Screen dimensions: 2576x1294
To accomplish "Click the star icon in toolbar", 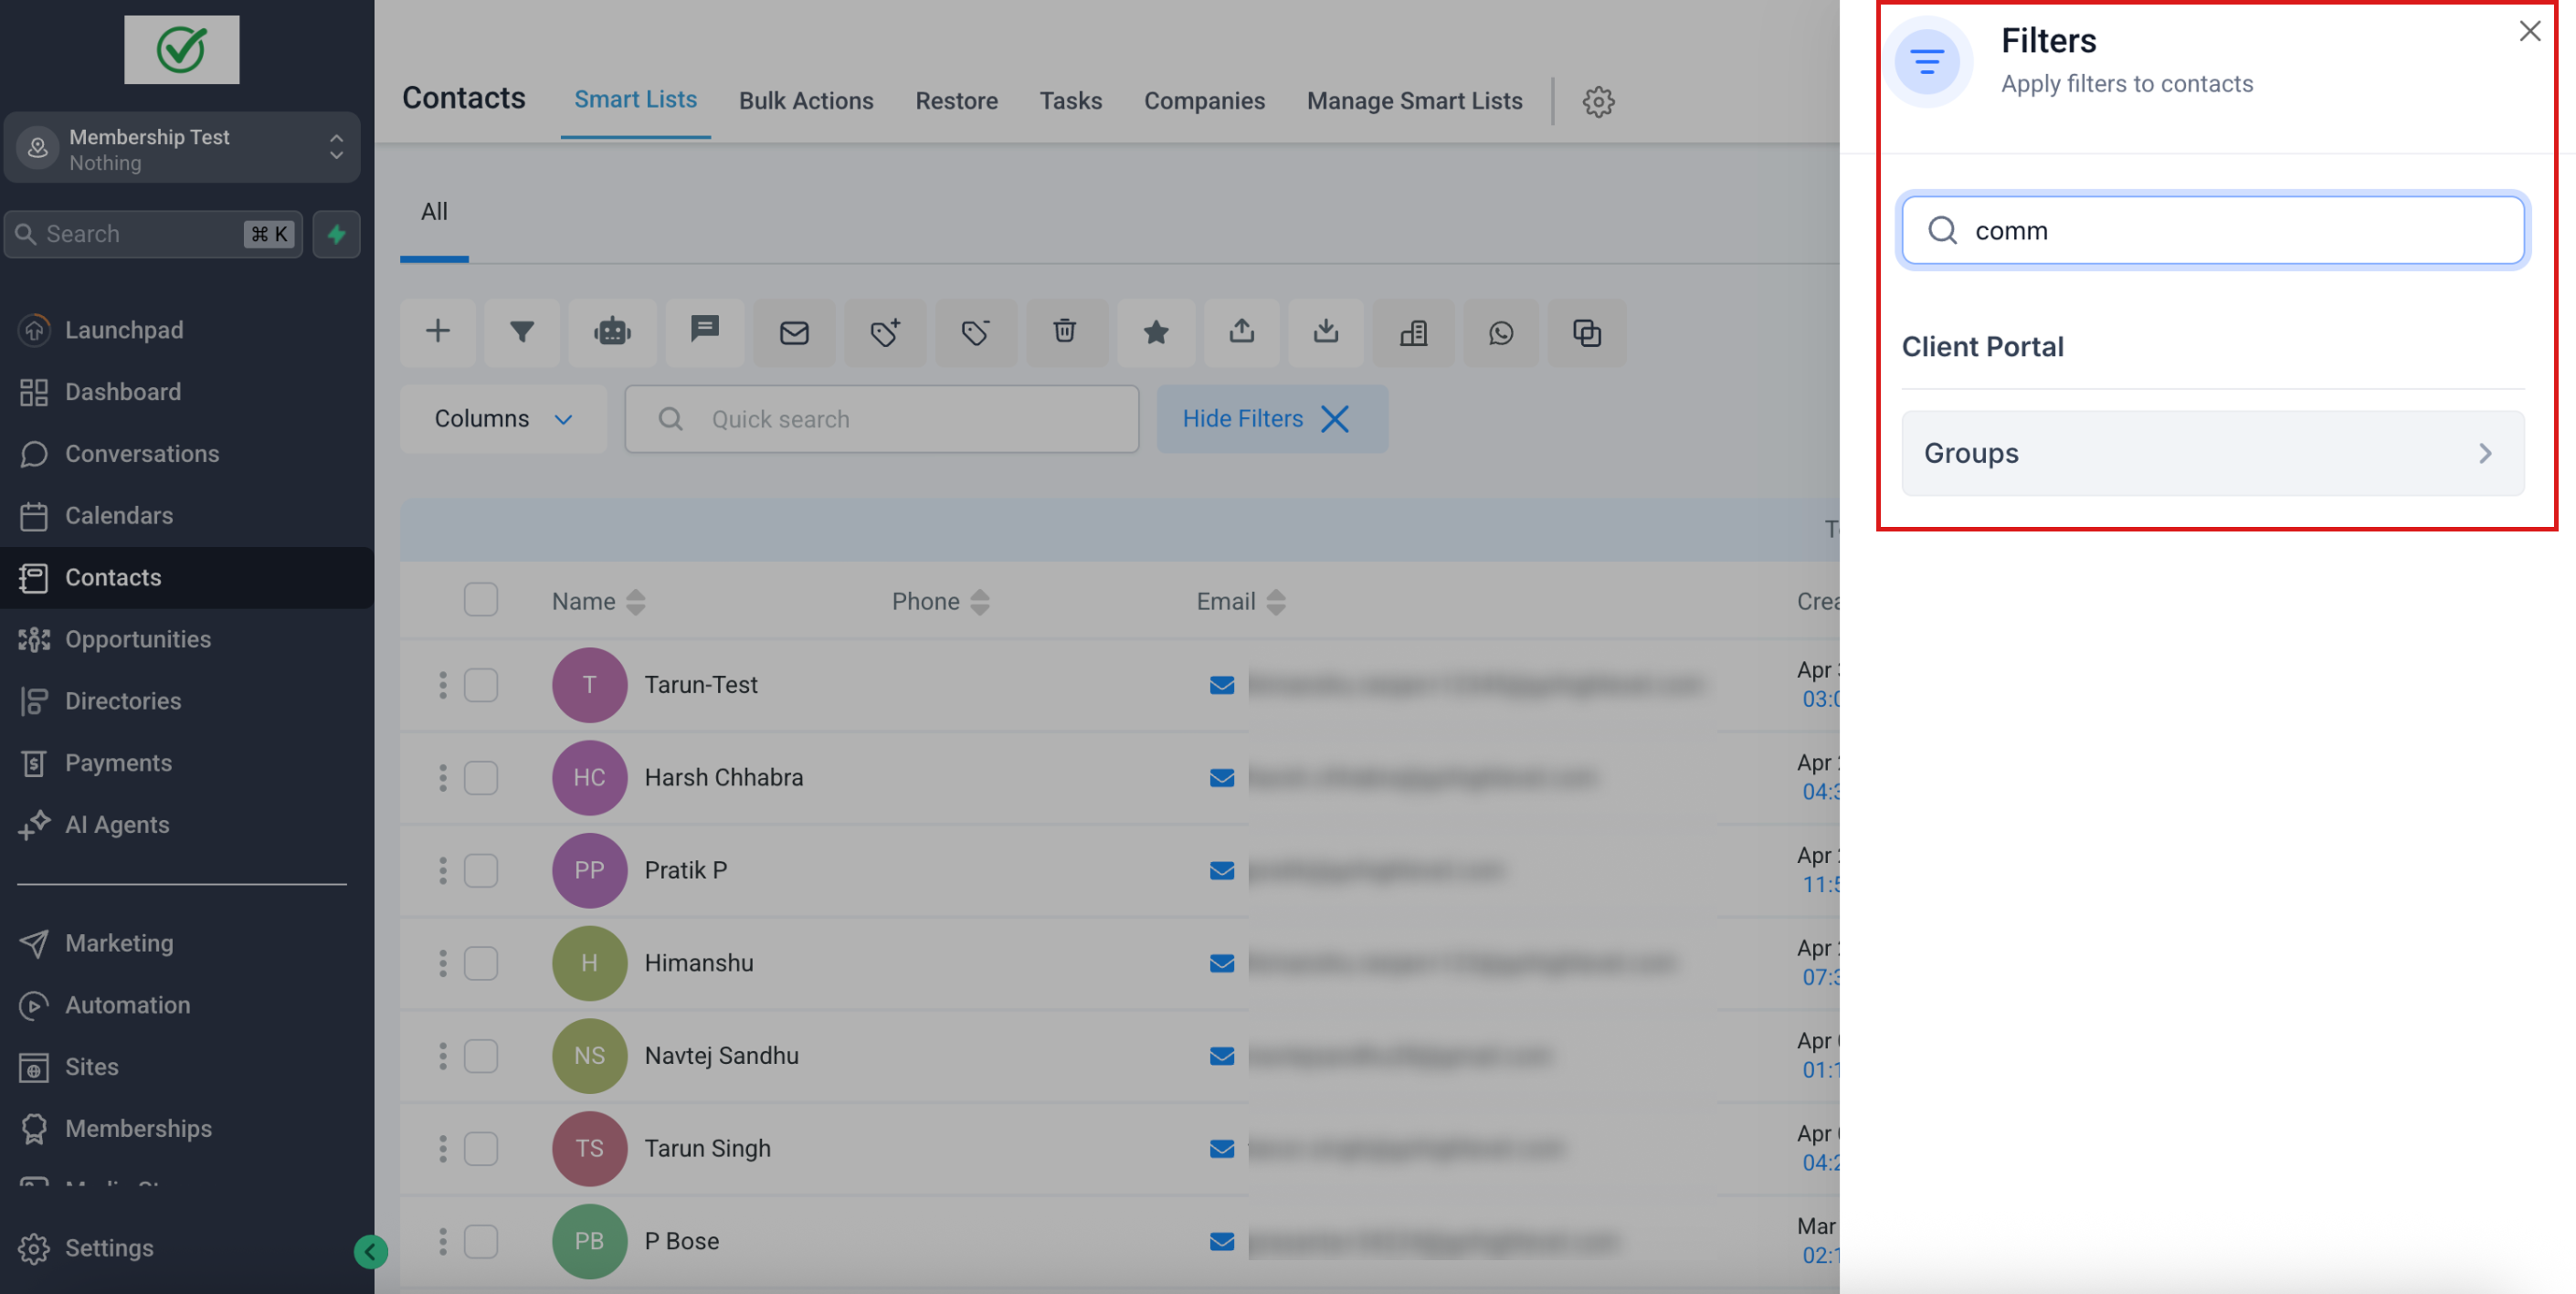I will (x=1156, y=332).
